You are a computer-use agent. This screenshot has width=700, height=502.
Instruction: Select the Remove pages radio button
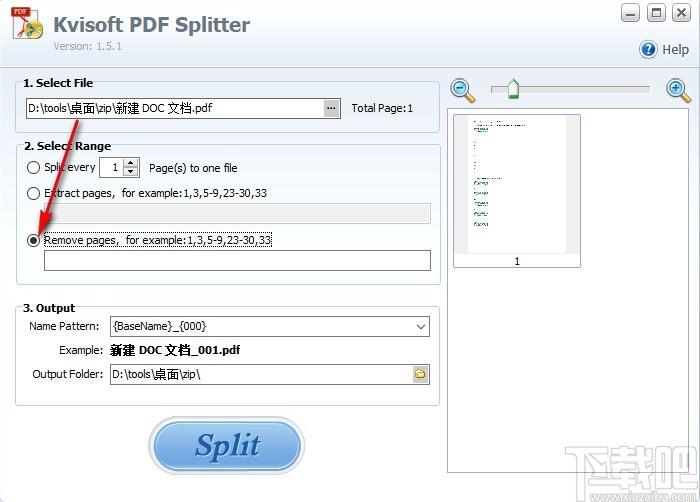click(x=34, y=241)
